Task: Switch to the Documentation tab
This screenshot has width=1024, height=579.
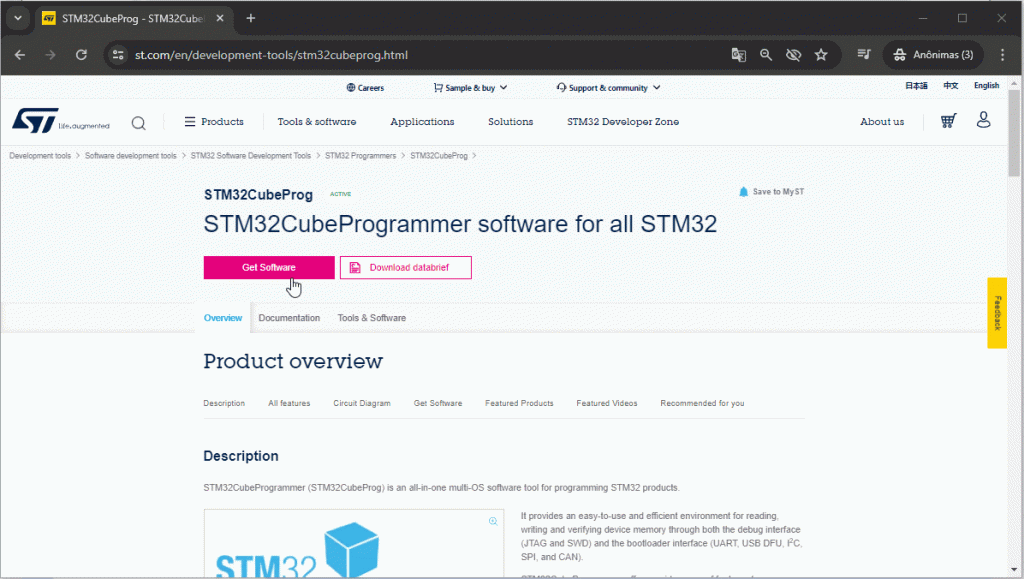Action: coord(289,317)
